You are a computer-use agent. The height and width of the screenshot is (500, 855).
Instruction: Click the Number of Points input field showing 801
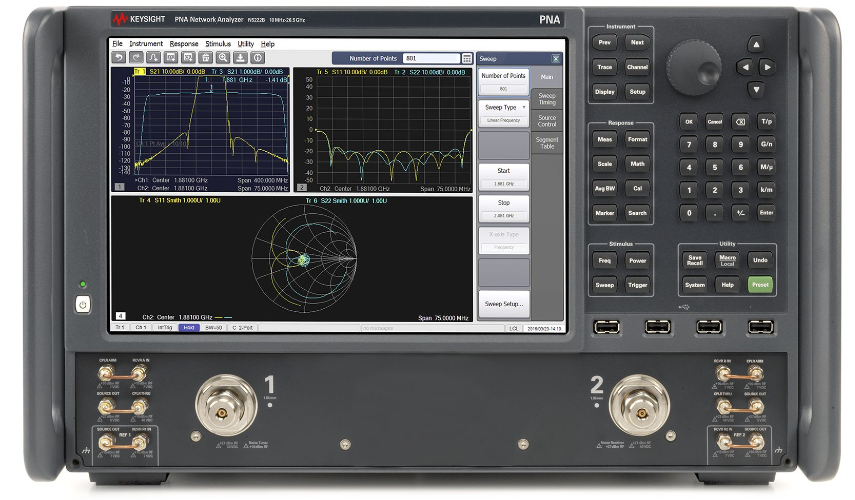431,58
